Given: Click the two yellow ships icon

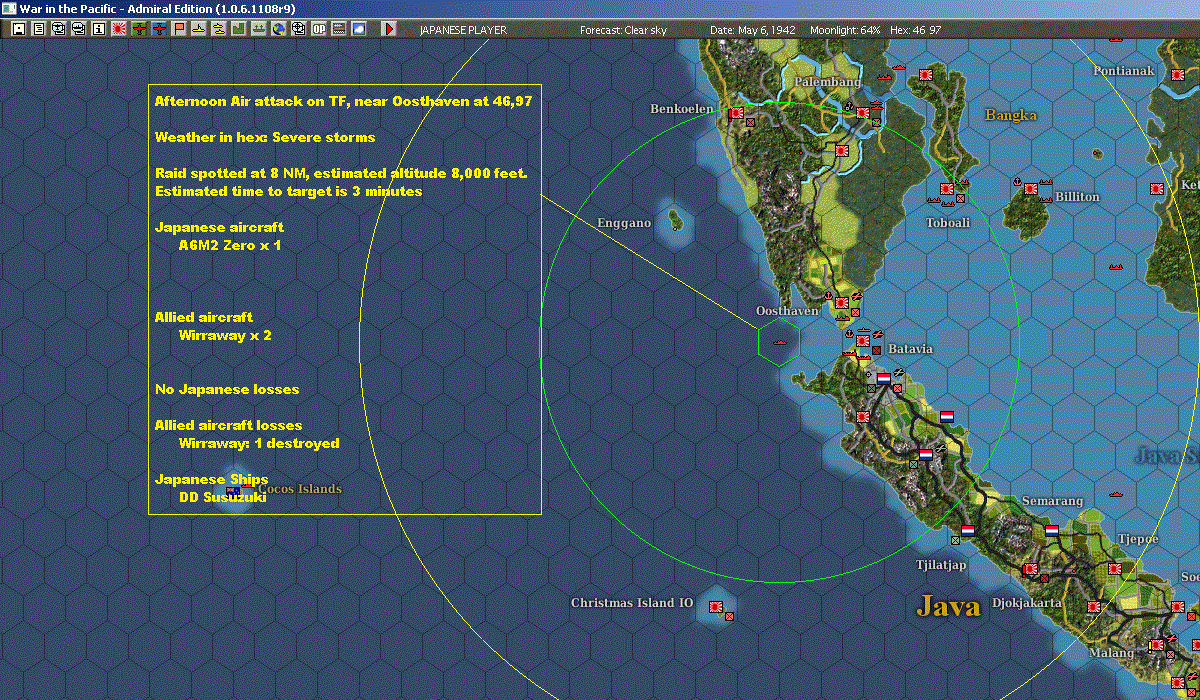Looking at the screenshot, I should coord(219,29).
